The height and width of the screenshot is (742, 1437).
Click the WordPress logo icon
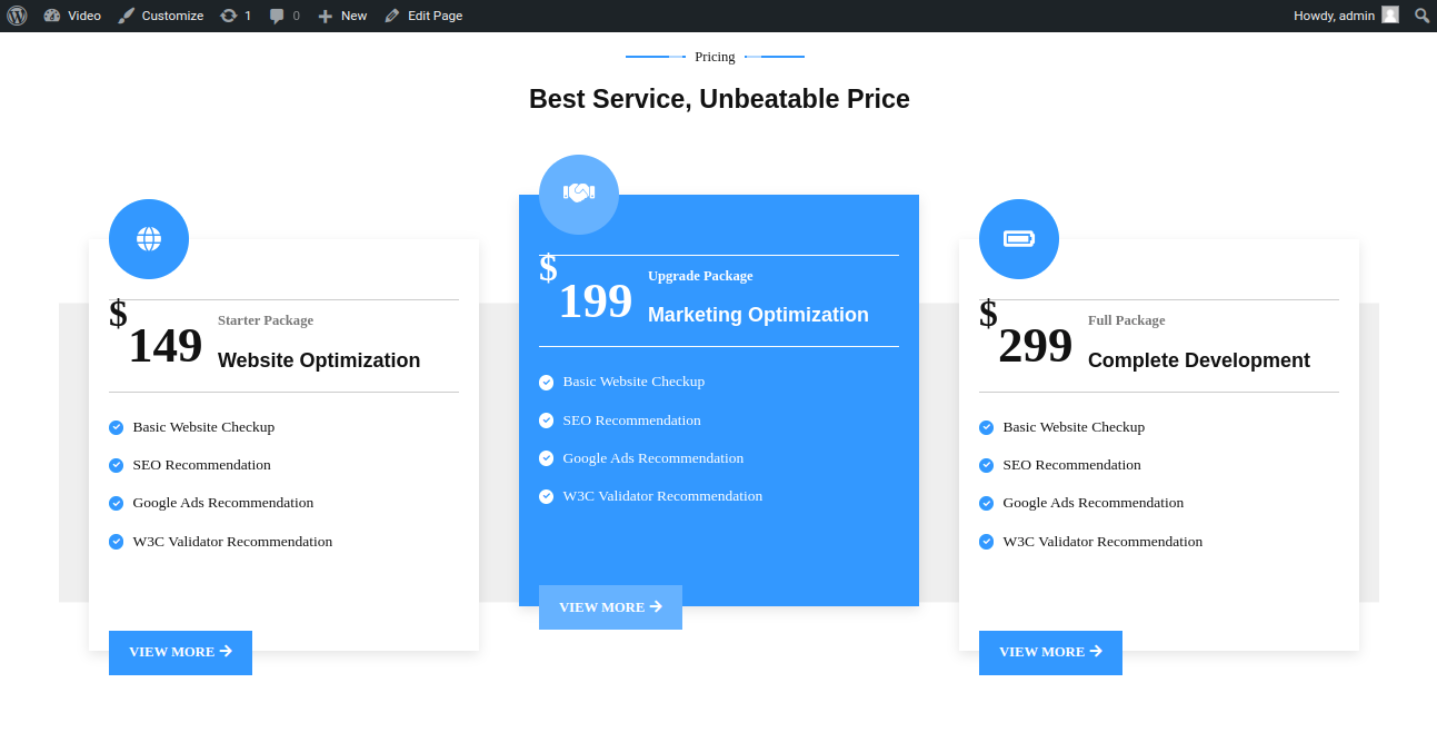coord(17,16)
